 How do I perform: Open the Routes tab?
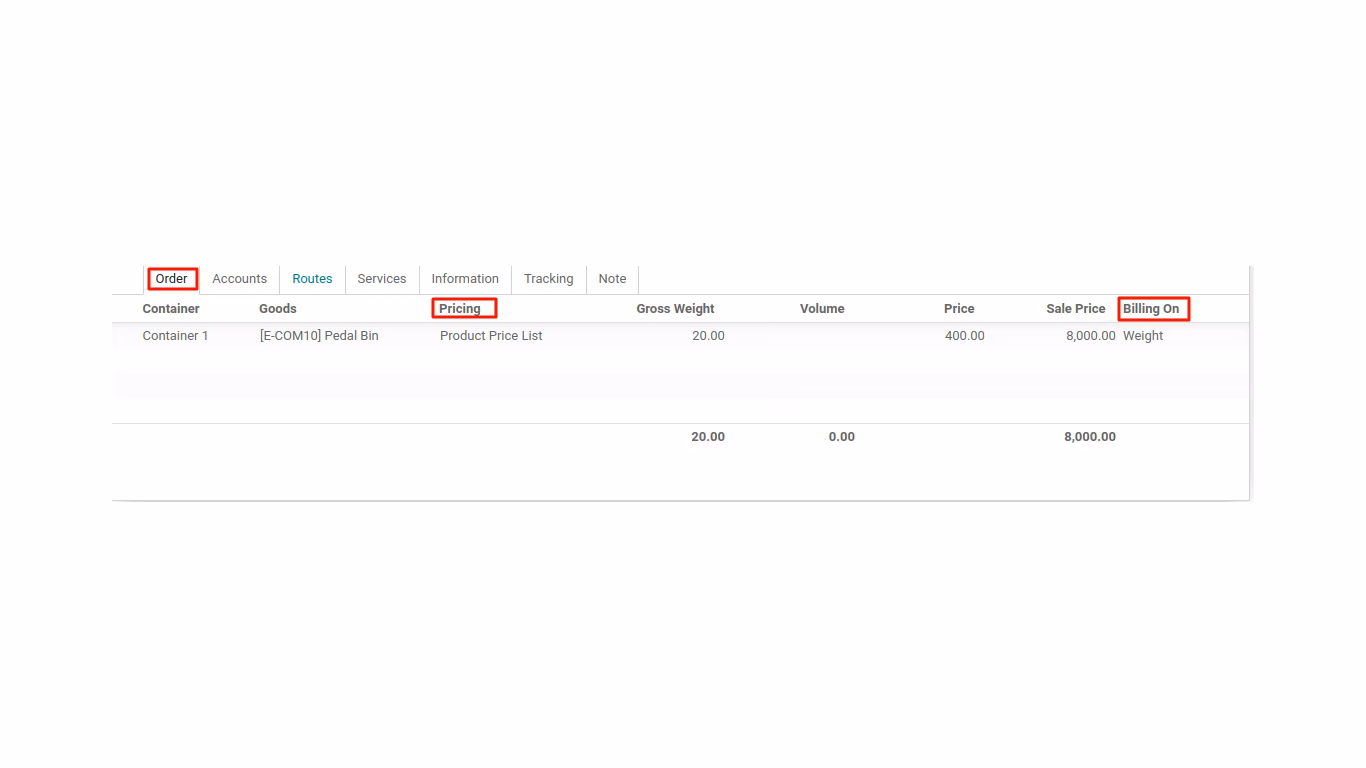click(312, 279)
